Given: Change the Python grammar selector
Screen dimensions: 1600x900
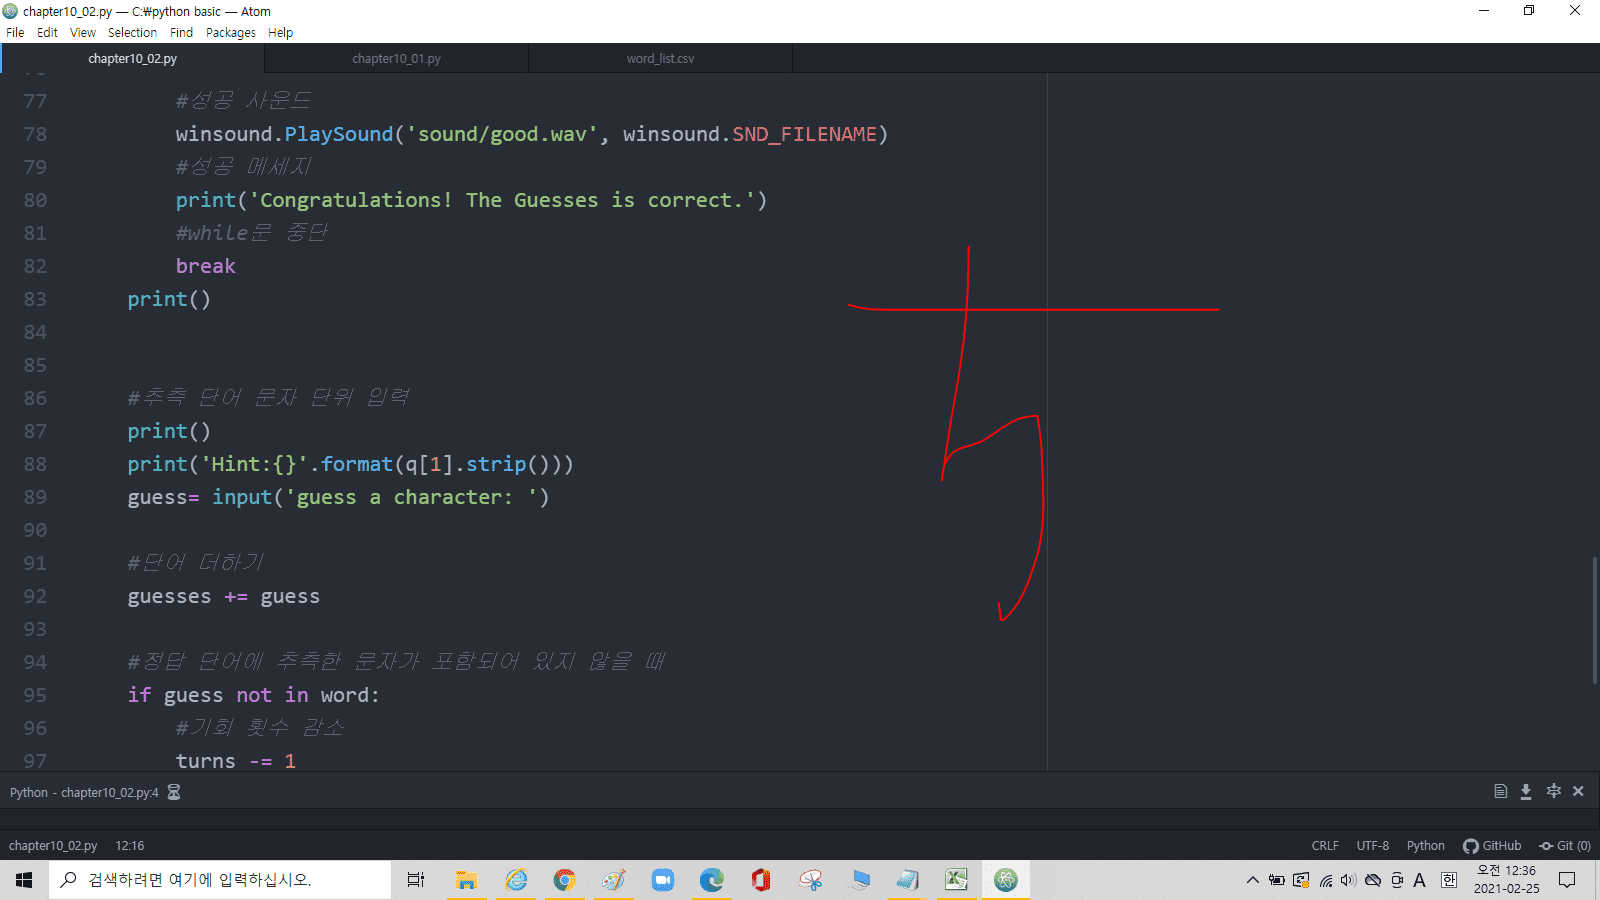Looking at the screenshot, I should 1426,846.
